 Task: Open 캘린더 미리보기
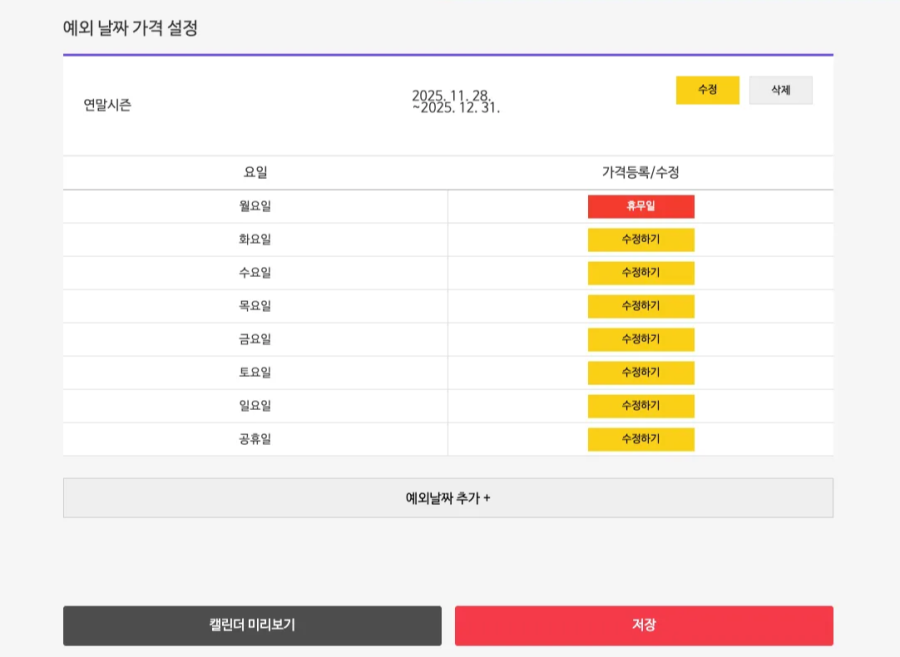click(252, 626)
